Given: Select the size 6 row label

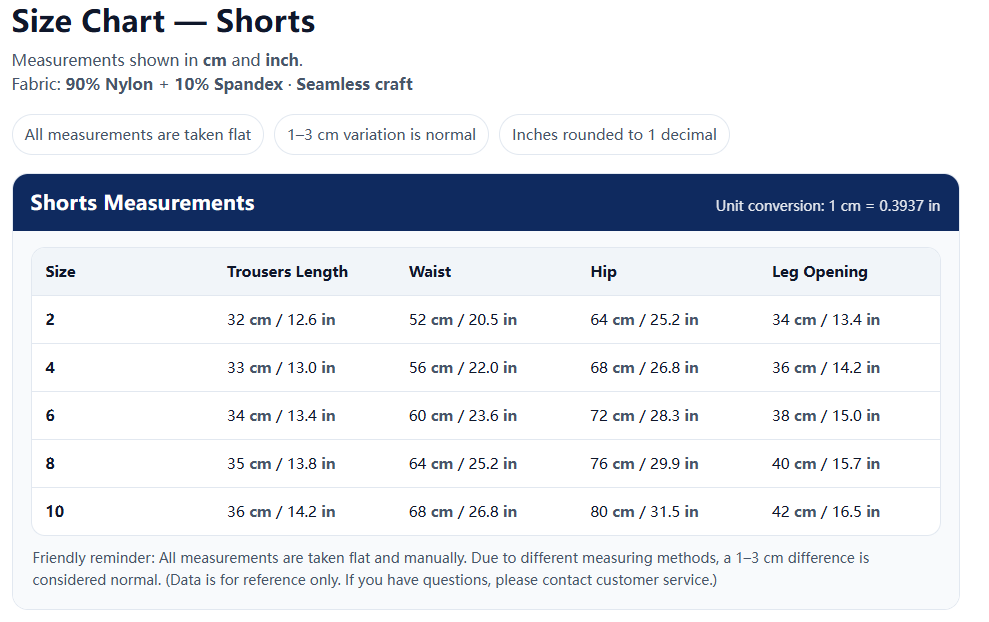Looking at the screenshot, I should click(50, 416).
